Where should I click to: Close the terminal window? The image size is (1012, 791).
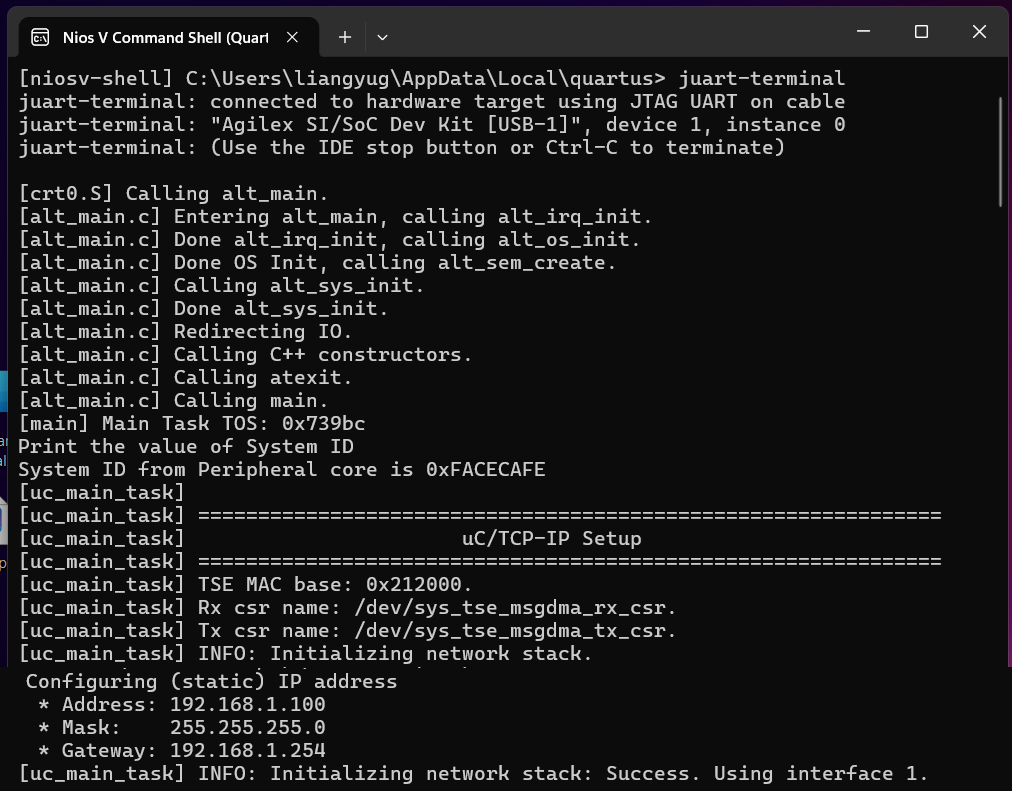coord(979,32)
